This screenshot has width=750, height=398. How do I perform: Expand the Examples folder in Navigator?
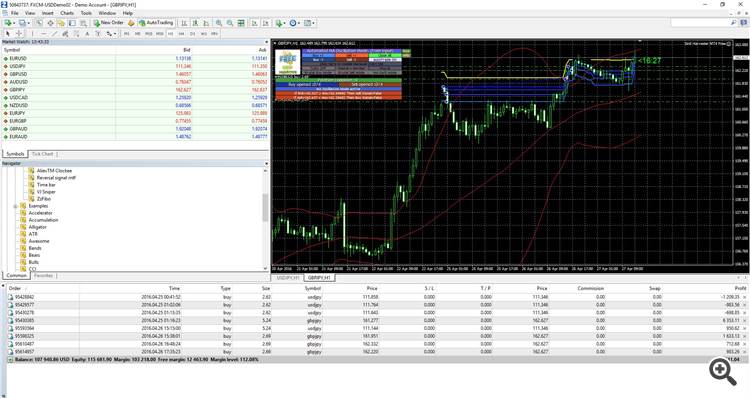click(x=15, y=206)
